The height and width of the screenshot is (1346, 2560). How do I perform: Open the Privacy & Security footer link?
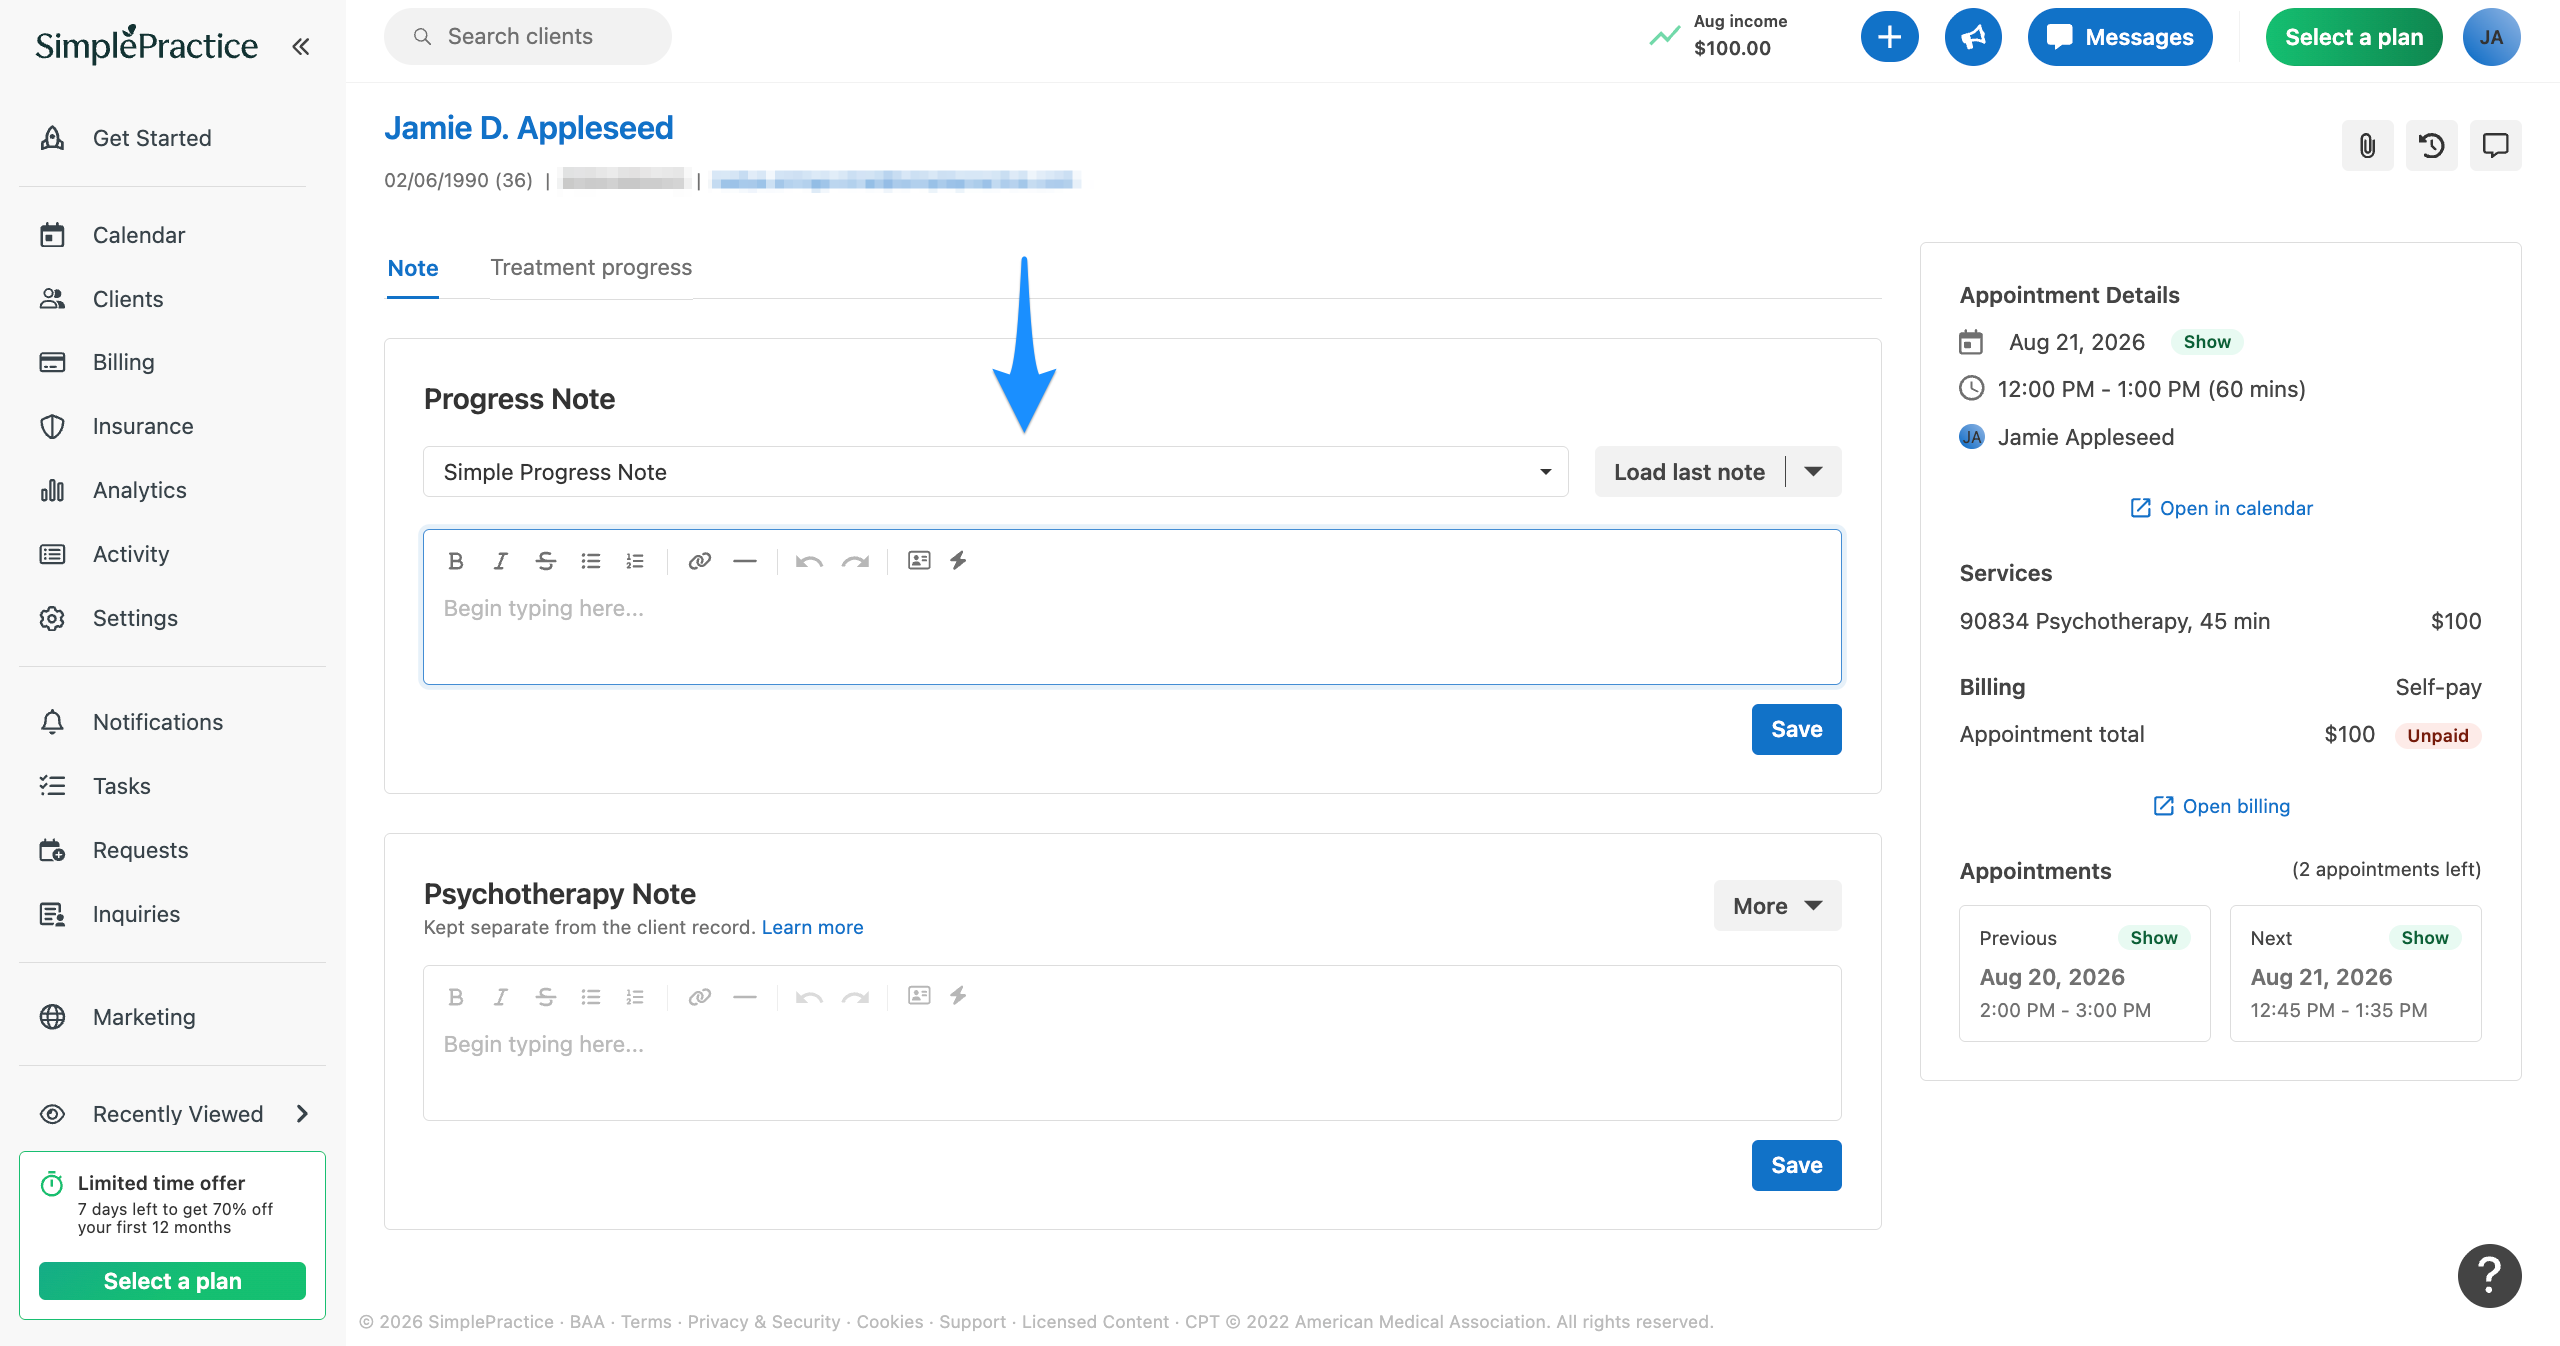(764, 1322)
